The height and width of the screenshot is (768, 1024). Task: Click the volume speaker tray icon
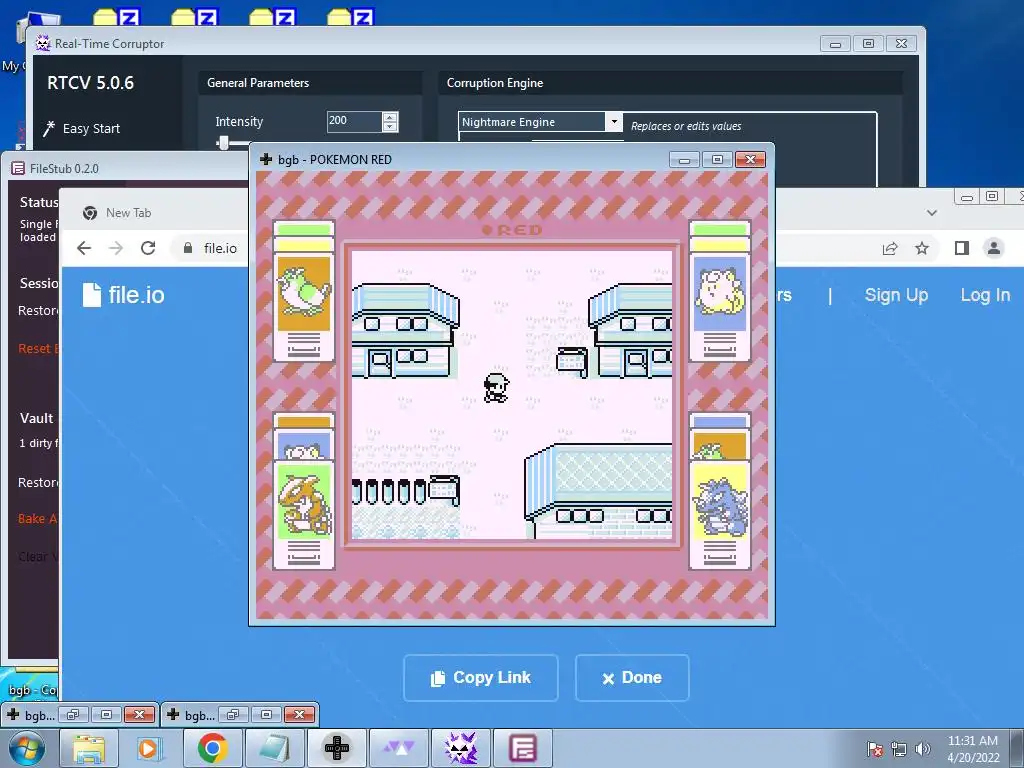[x=922, y=749]
